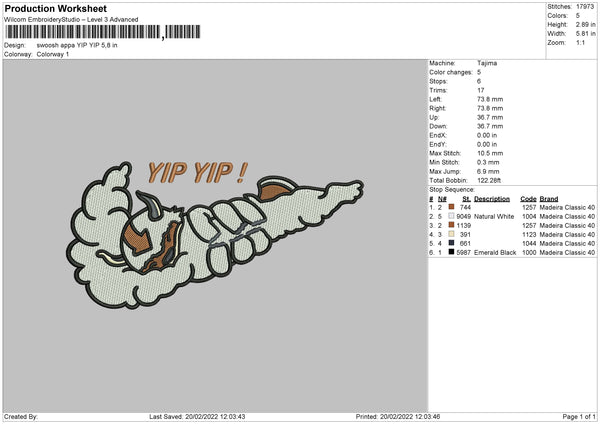Select 'Wilcom EmbroideryStudio – Level 3 Advanced' text
The image size is (600, 424).
71,20
